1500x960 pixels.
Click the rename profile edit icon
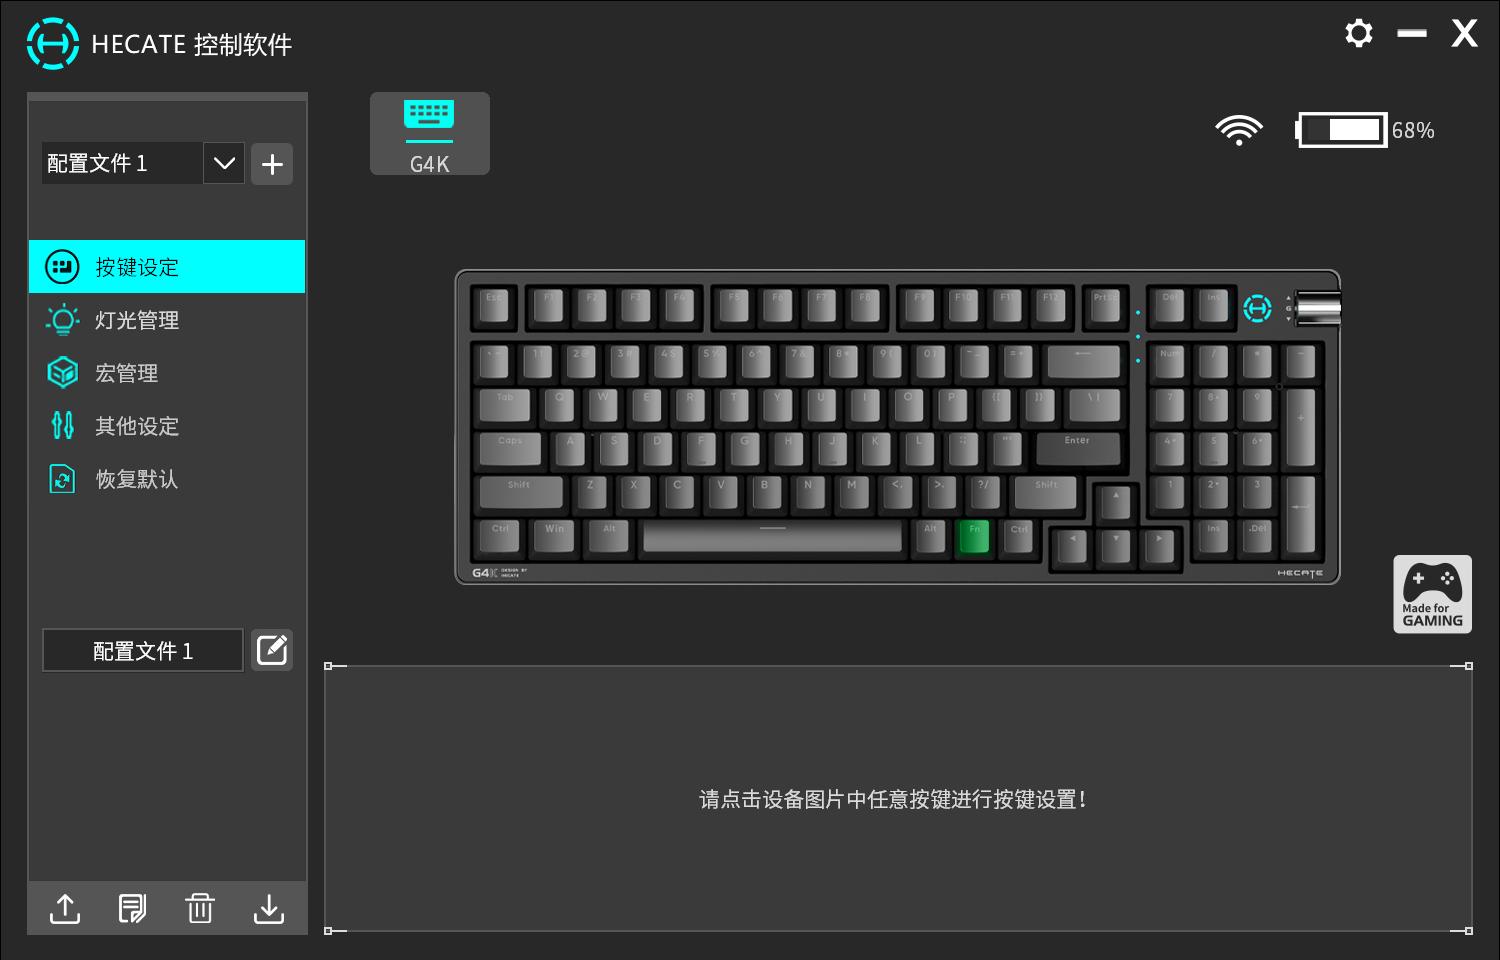[272, 650]
